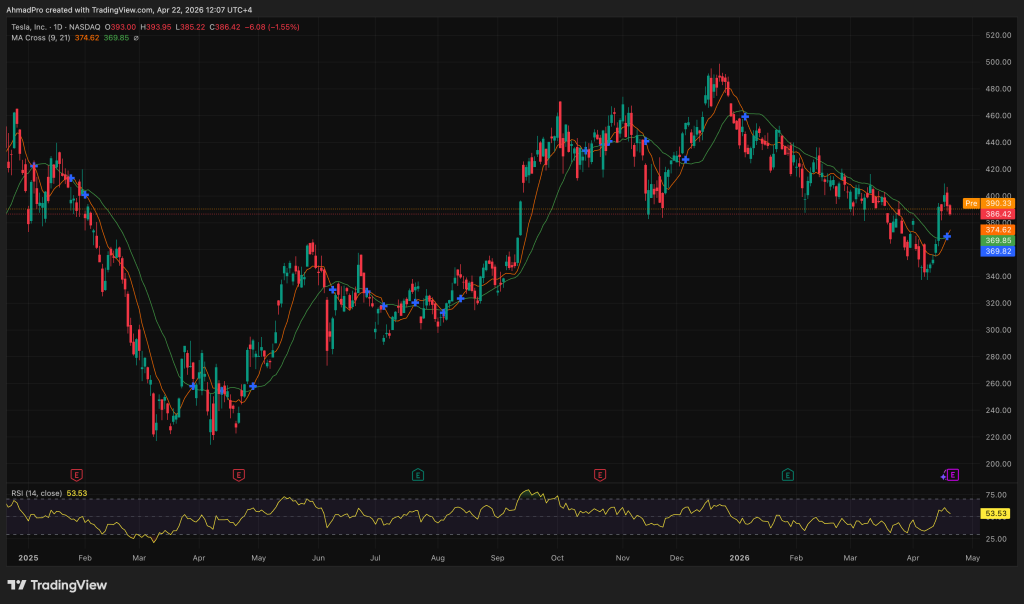Screen dimensions: 1024x604
Task: Click the green earnings marker before August 2025
Action: pos(417,474)
